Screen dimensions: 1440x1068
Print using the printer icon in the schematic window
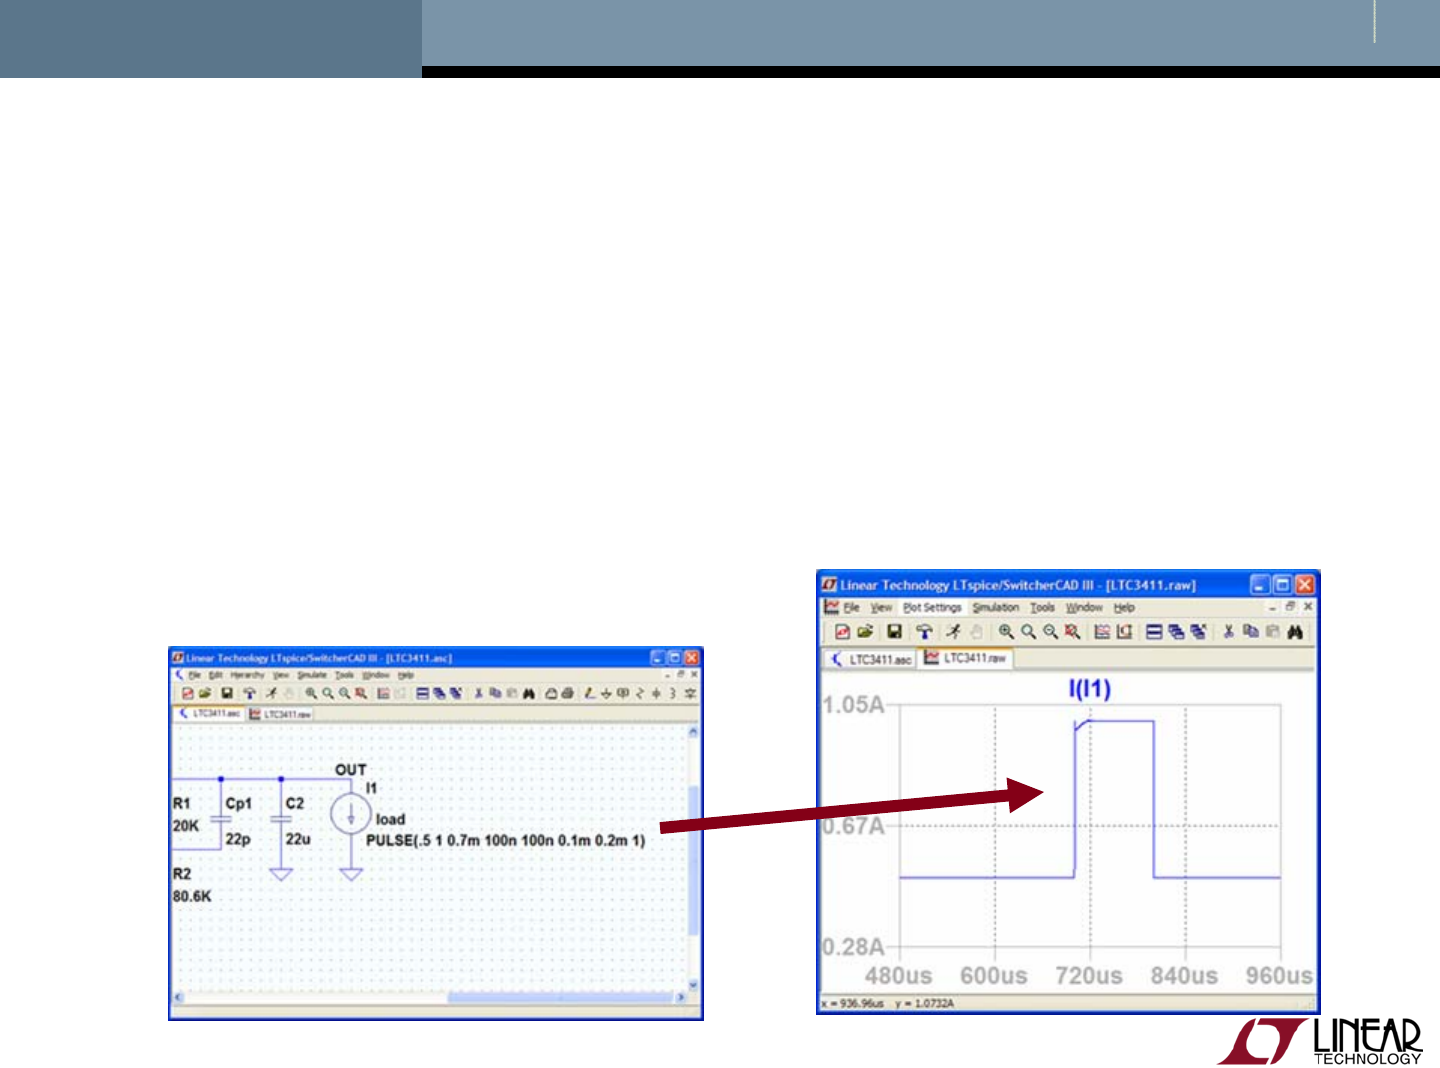(x=567, y=693)
